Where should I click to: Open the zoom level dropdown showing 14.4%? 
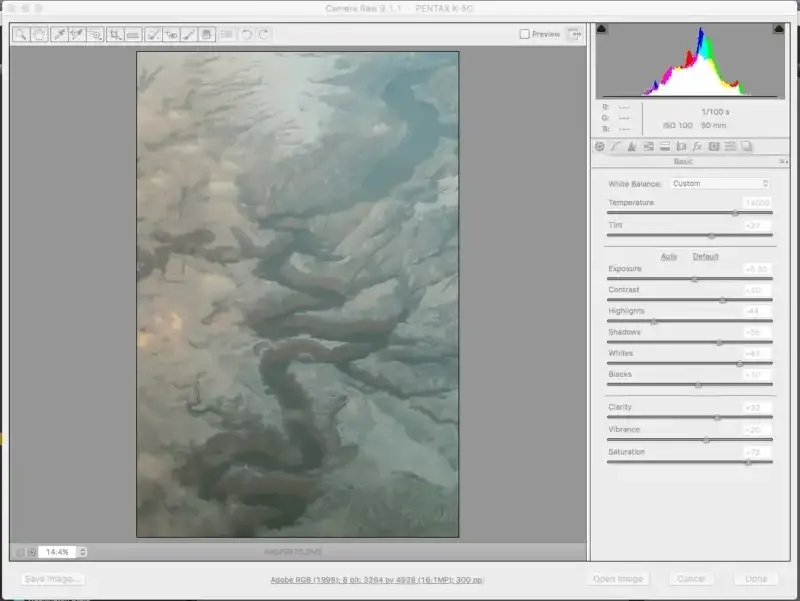82,552
